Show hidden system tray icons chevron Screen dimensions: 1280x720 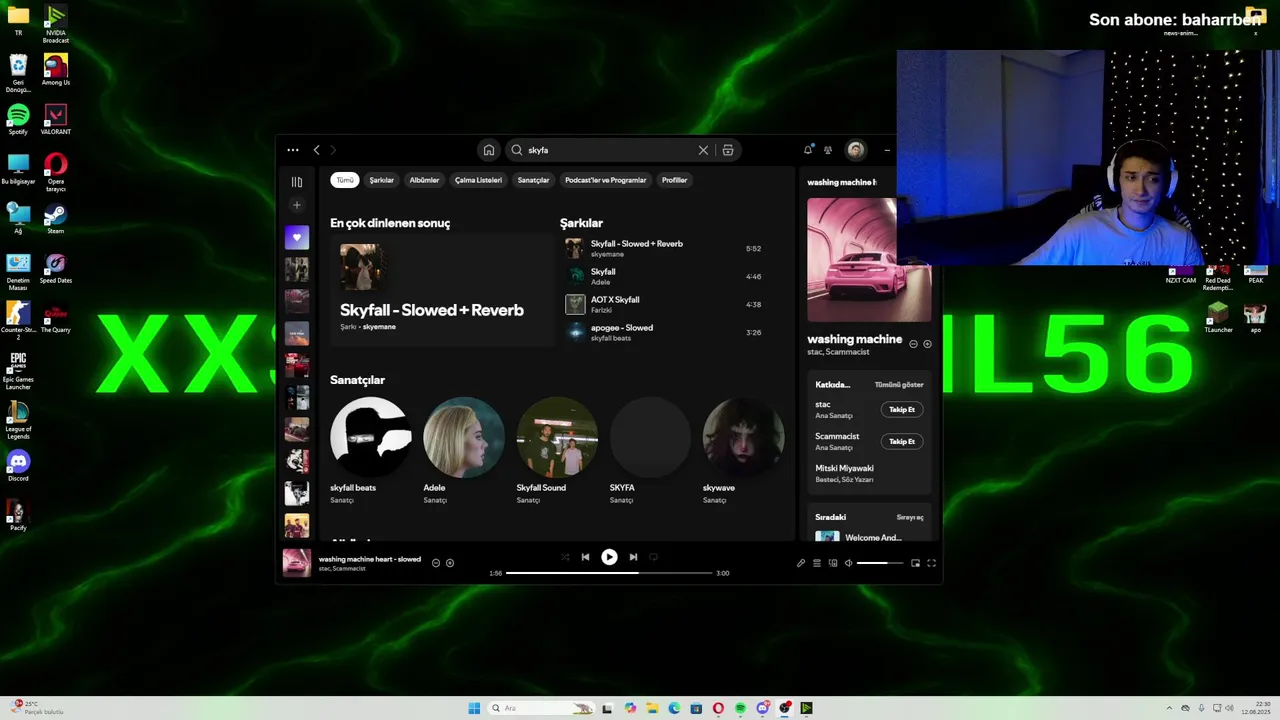coord(1169,708)
